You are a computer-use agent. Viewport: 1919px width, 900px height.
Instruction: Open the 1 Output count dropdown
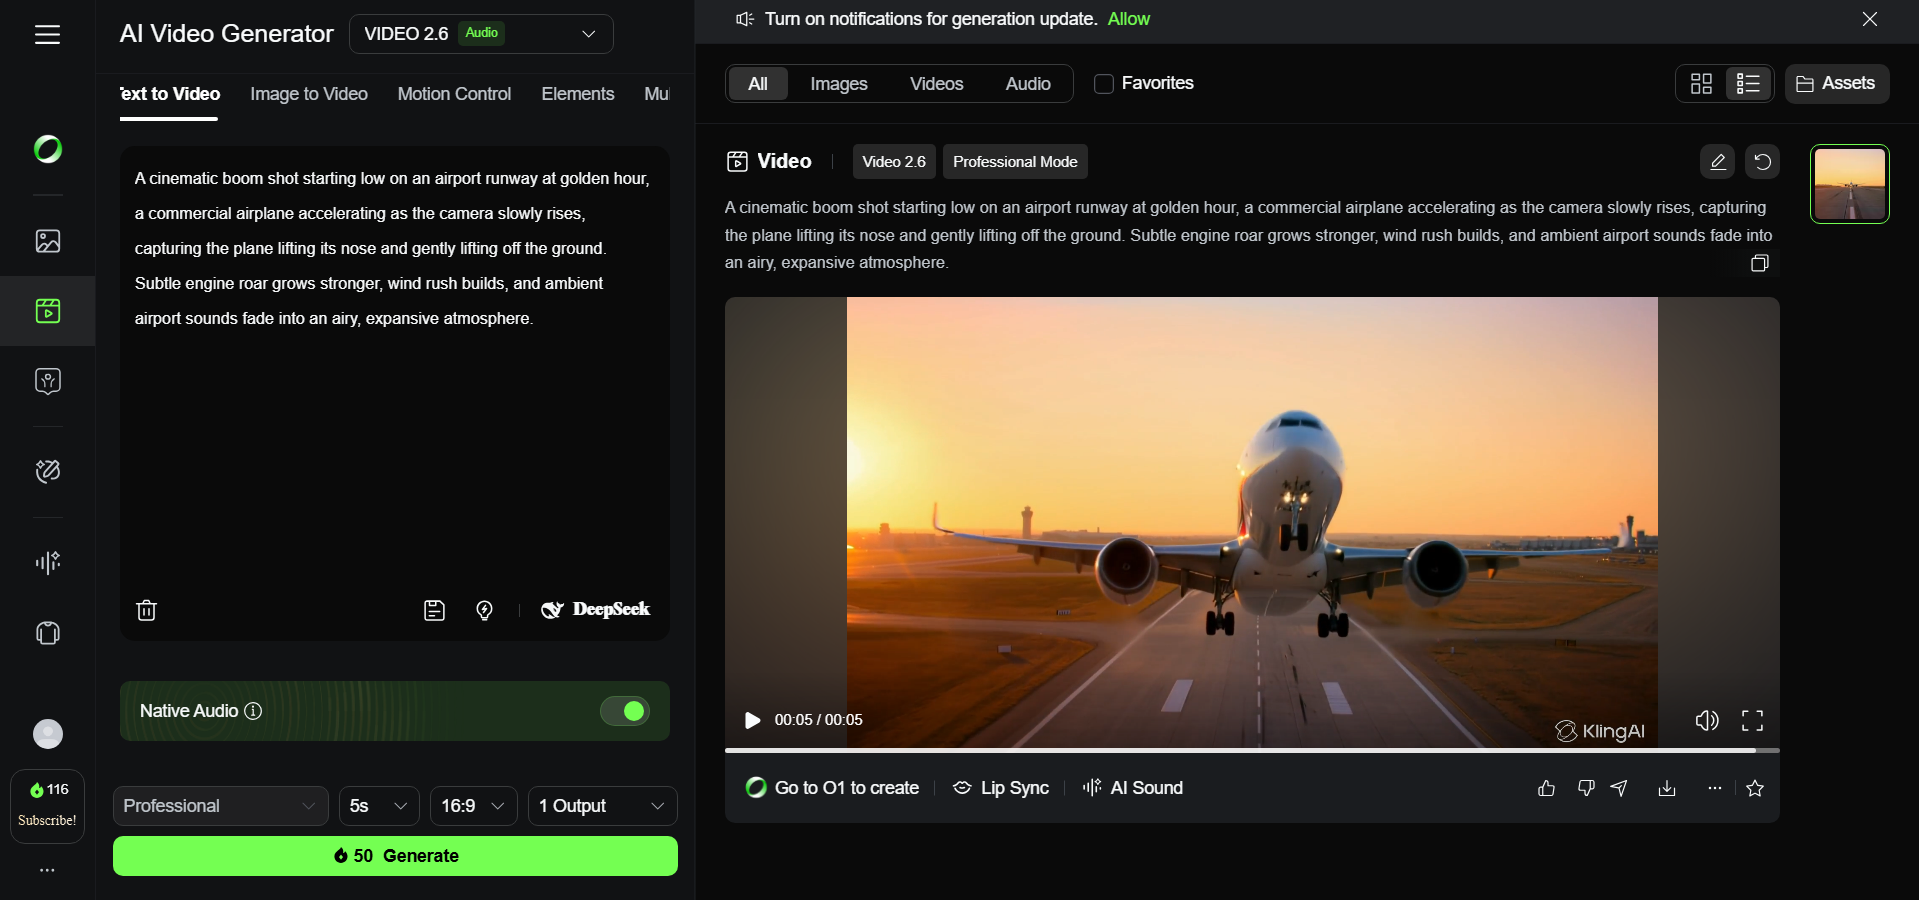603,806
